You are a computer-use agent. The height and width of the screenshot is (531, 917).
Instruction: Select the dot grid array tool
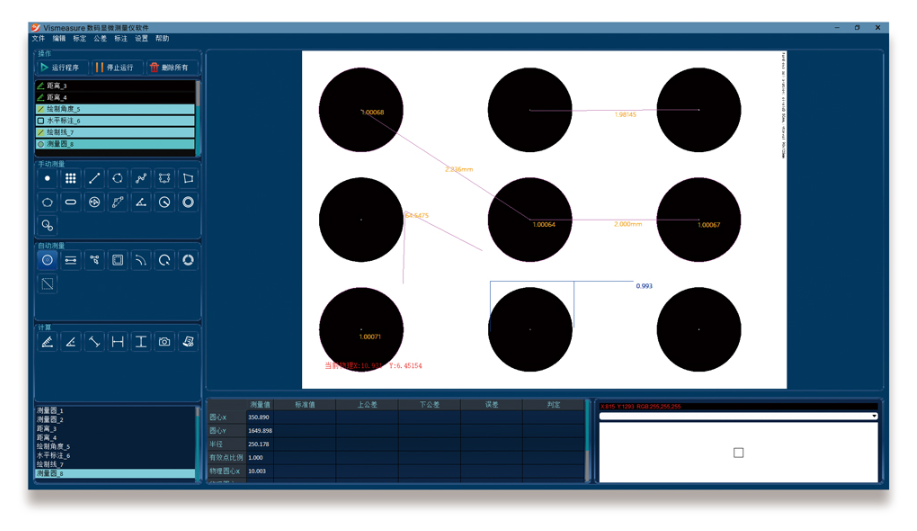pyautogui.click(x=71, y=178)
